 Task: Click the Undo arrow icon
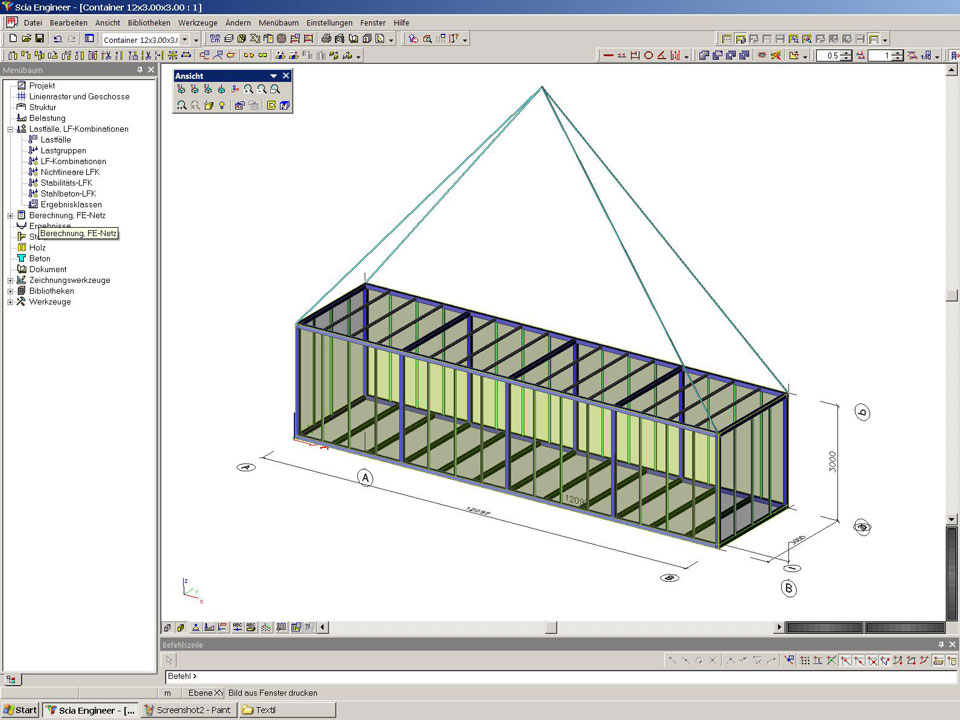[x=58, y=39]
